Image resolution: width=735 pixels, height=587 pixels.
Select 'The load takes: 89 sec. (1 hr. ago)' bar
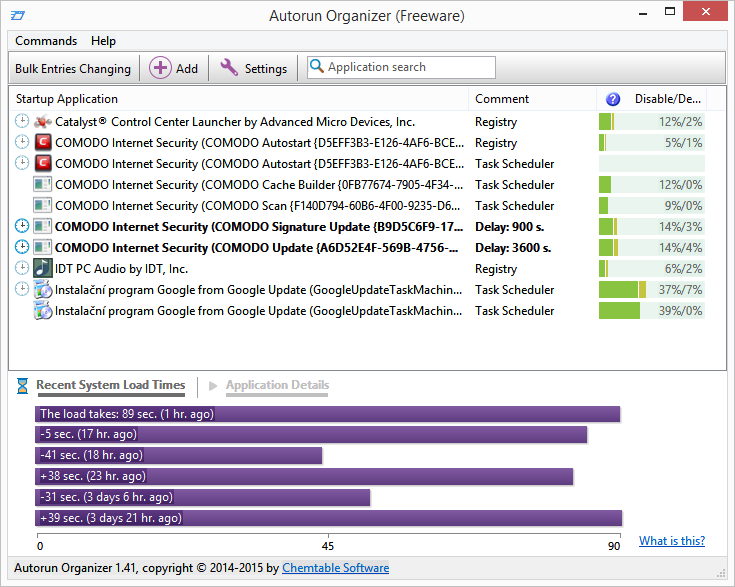pyautogui.click(x=328, y=414)
